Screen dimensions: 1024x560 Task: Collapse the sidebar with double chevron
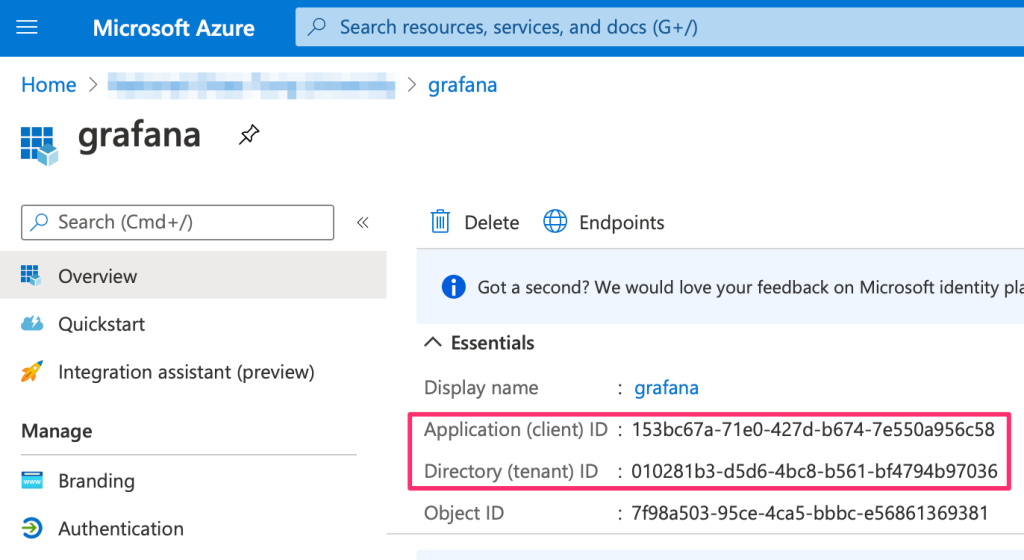(363, 223)
